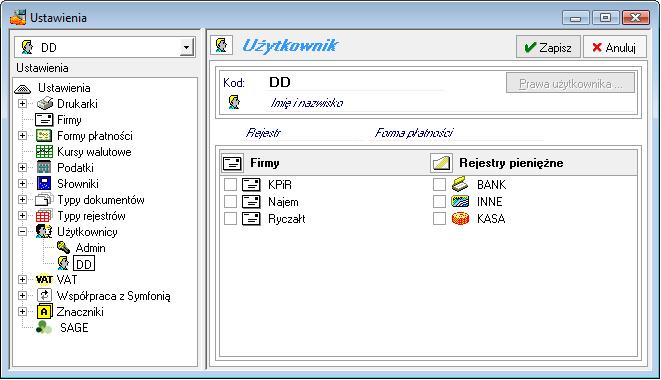Click the user icon next to Imię i nazwisko

coord(234,102)
